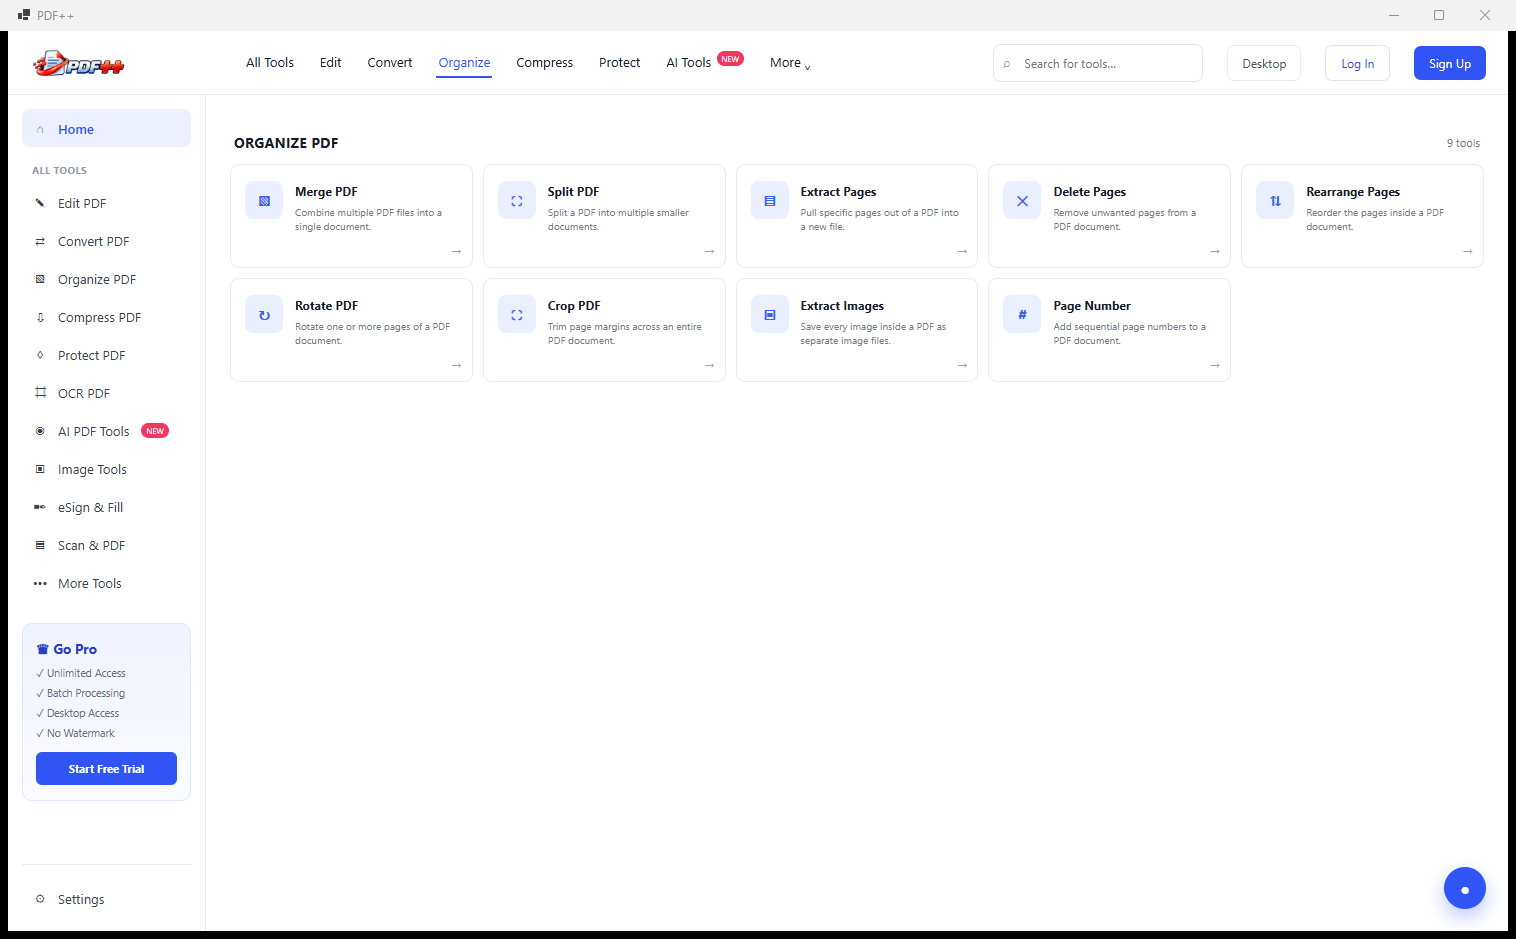Select Home in the sidebar
1516x939 pixels.
coord(106,129)
